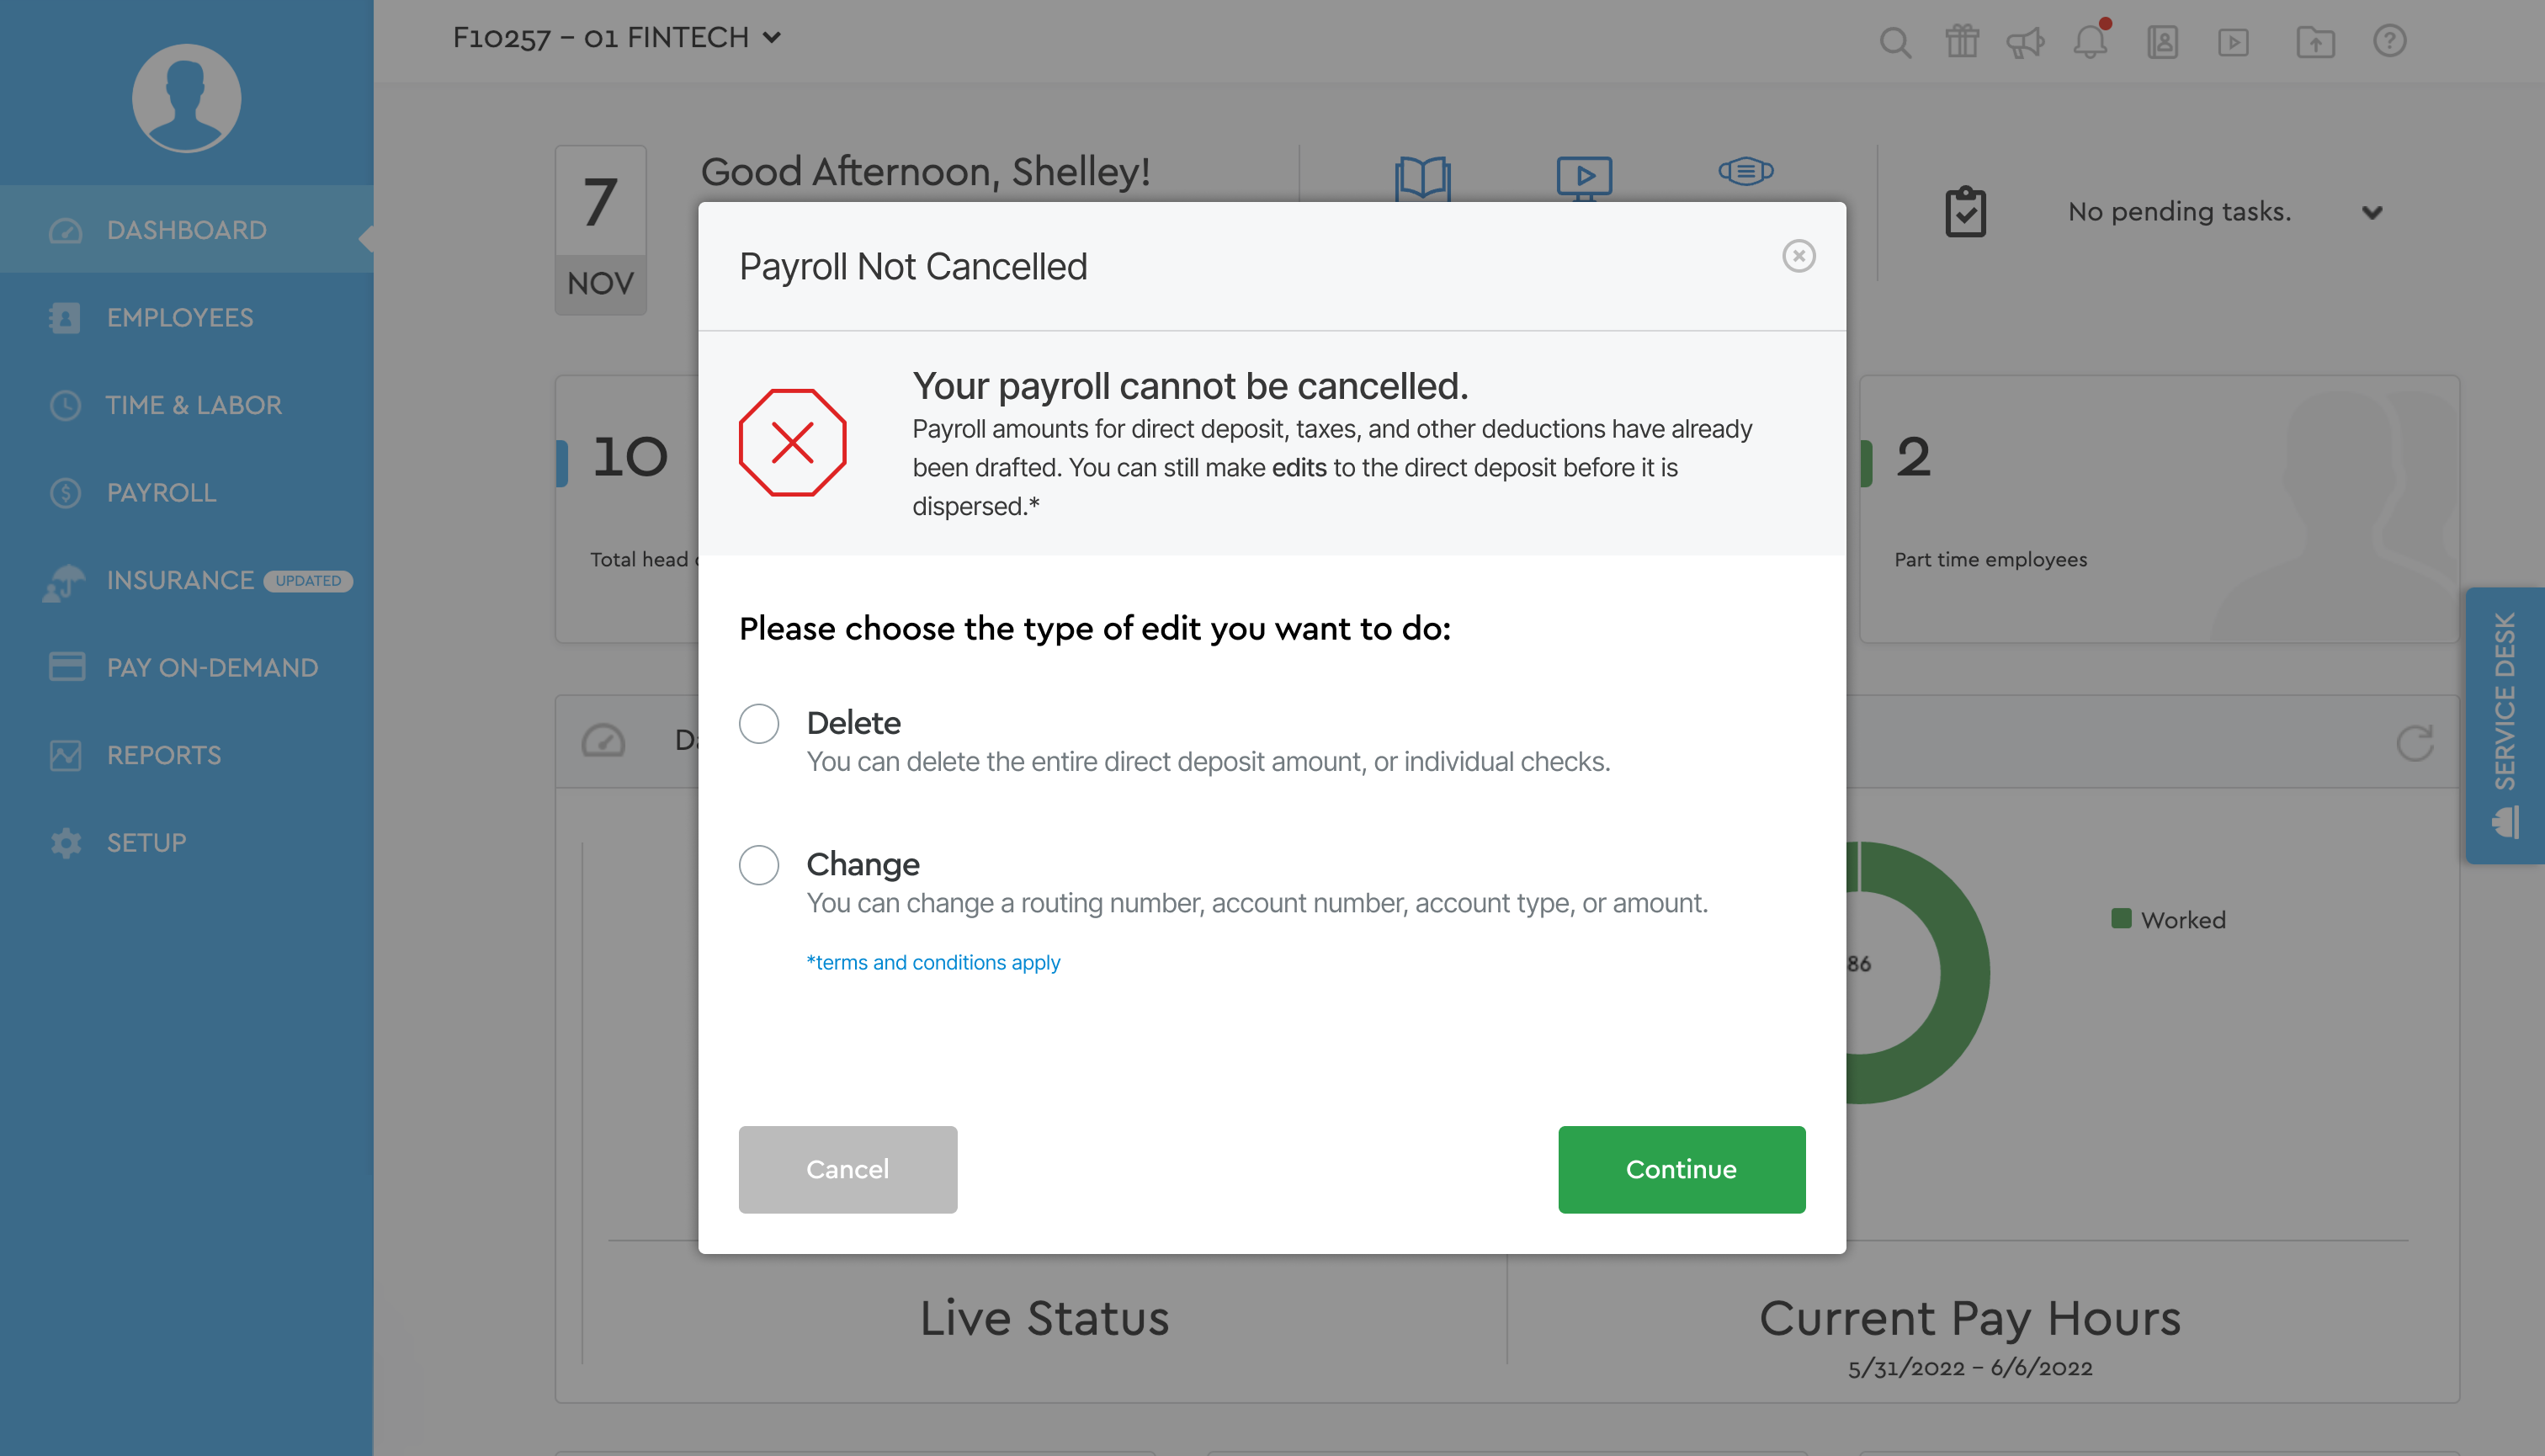
Task: Click the dashboard refresh icon
Action: [x=2414, y=743]
